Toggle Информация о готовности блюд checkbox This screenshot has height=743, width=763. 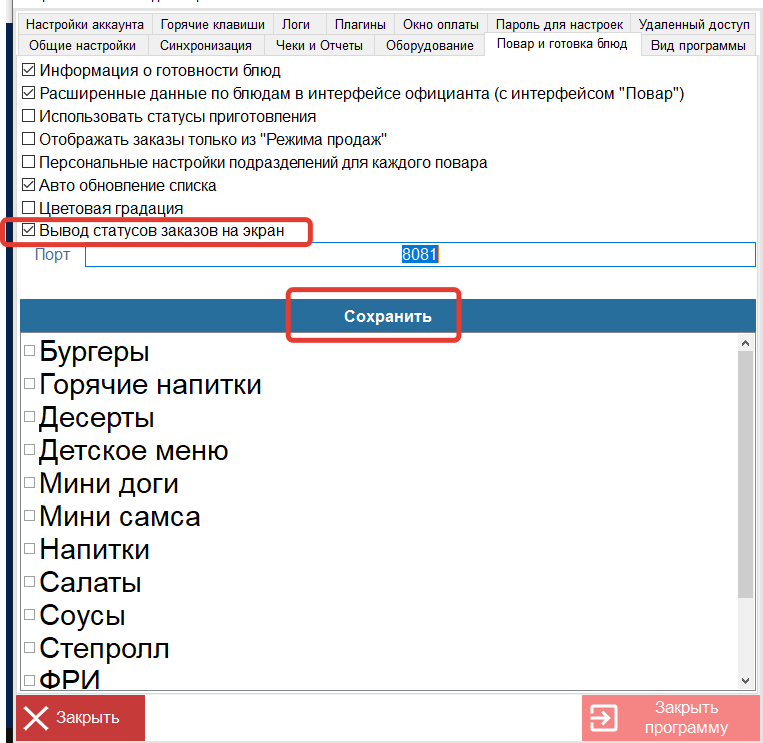pyautogui.click(x=29, y=71)
